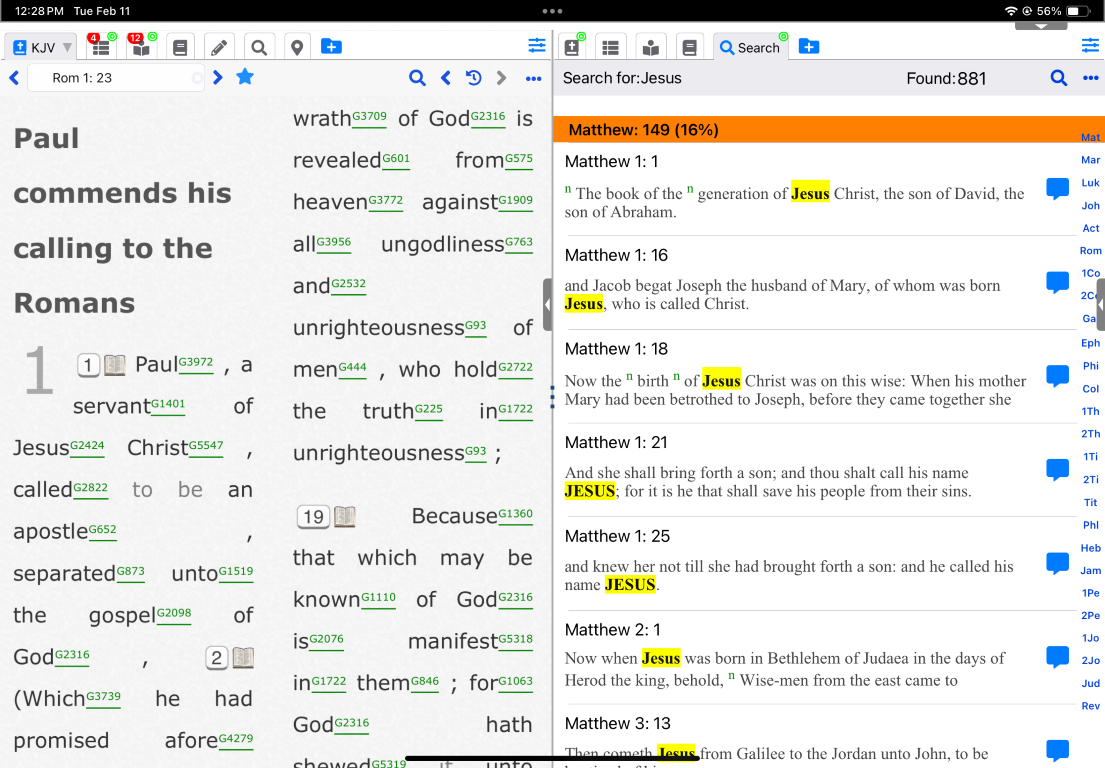Viewport: 1105px width, 768px height.
Task: Open comment bubble for Matthew 1: 1
Action: click(x=1057, y=189)
